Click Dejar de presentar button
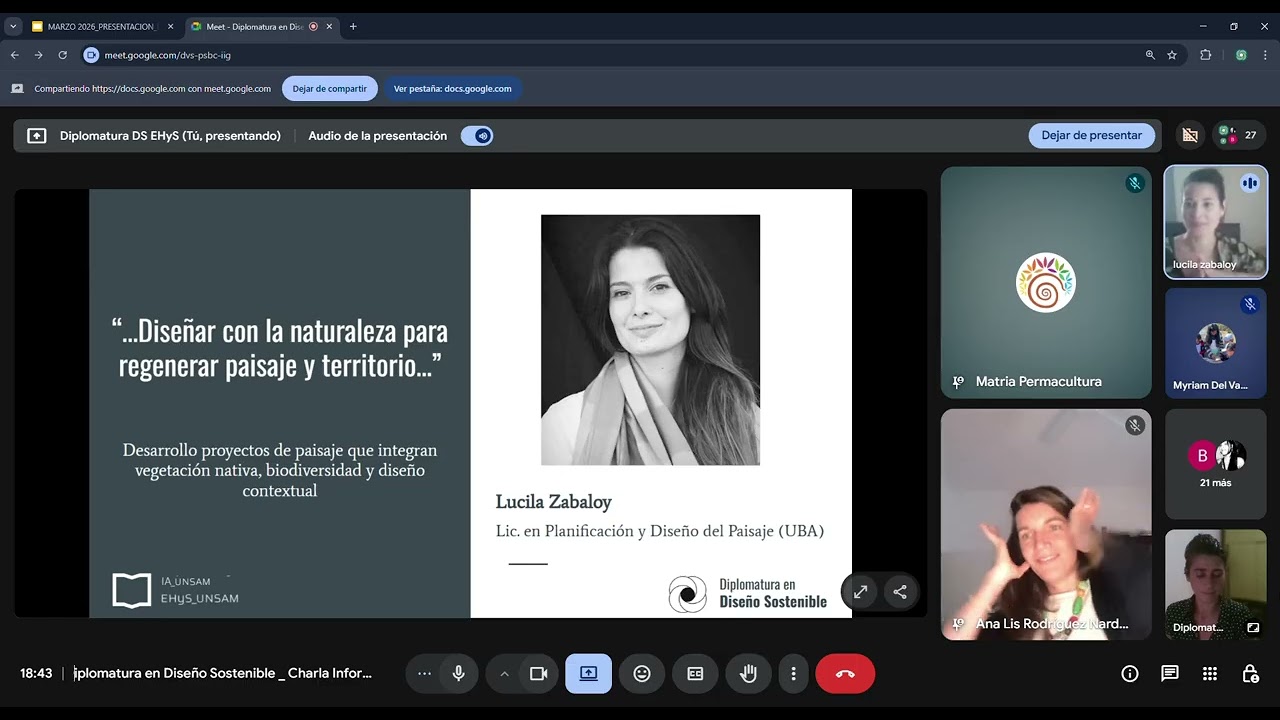 (x=1091, y=136)
